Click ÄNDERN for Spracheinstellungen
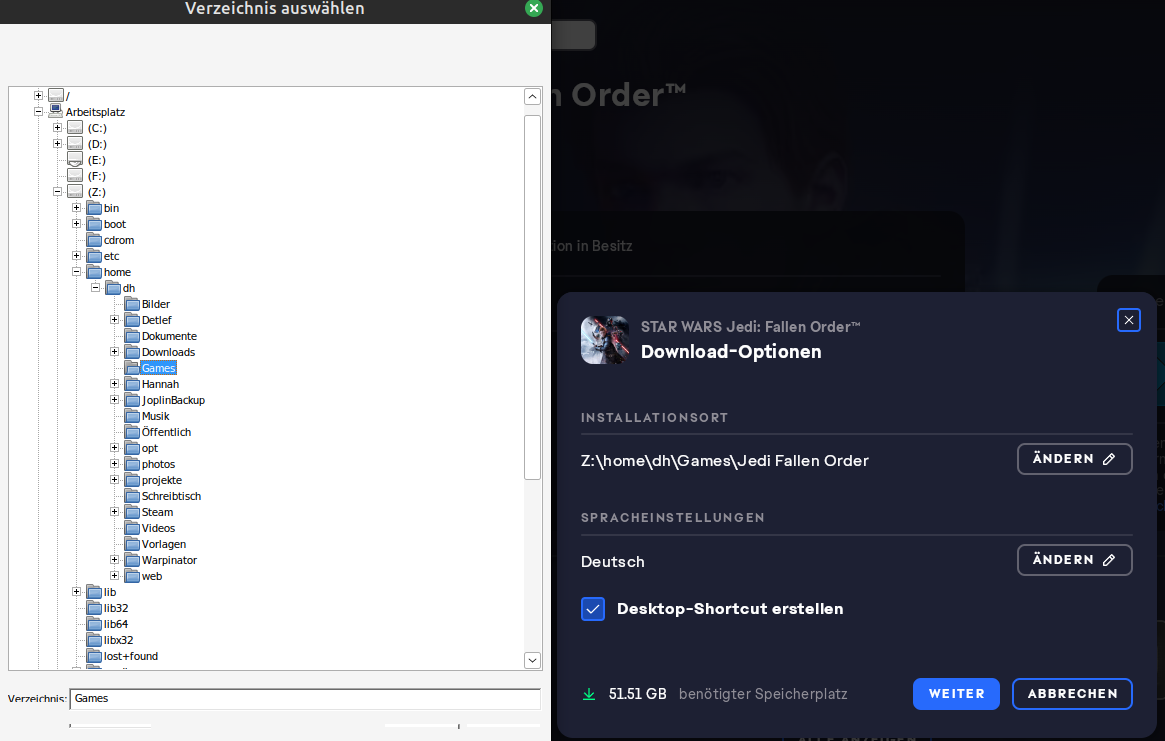 [1074, 560]
